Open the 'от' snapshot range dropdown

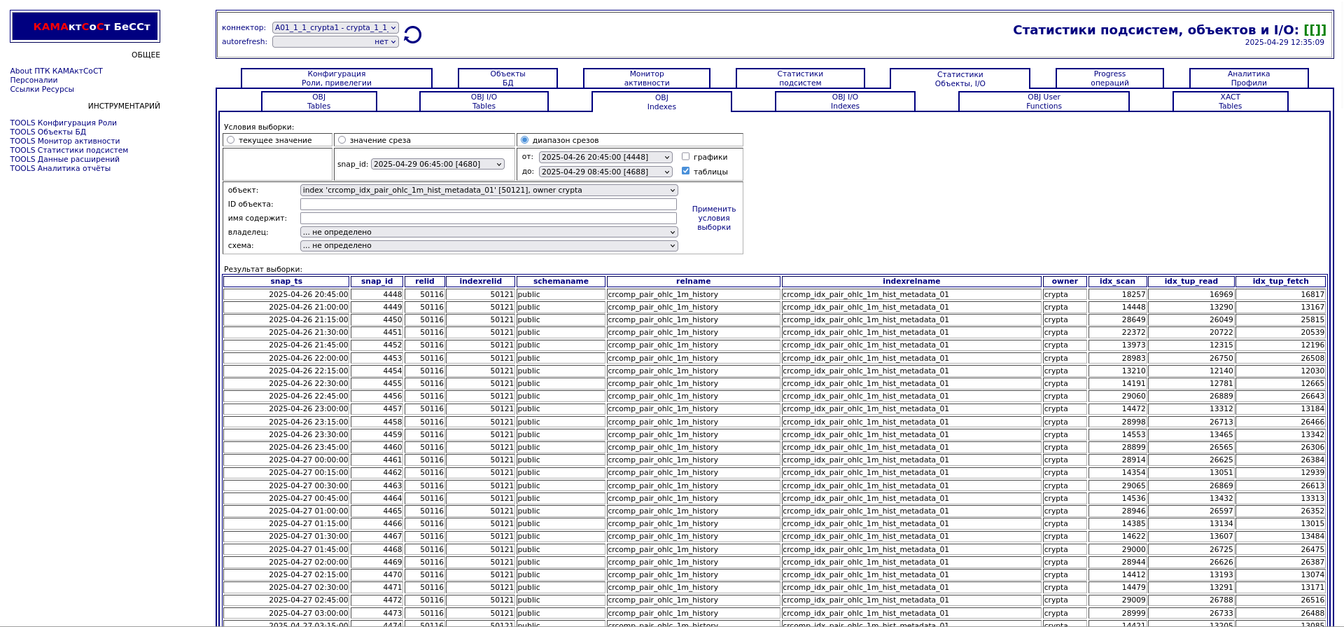coord(605,157)
